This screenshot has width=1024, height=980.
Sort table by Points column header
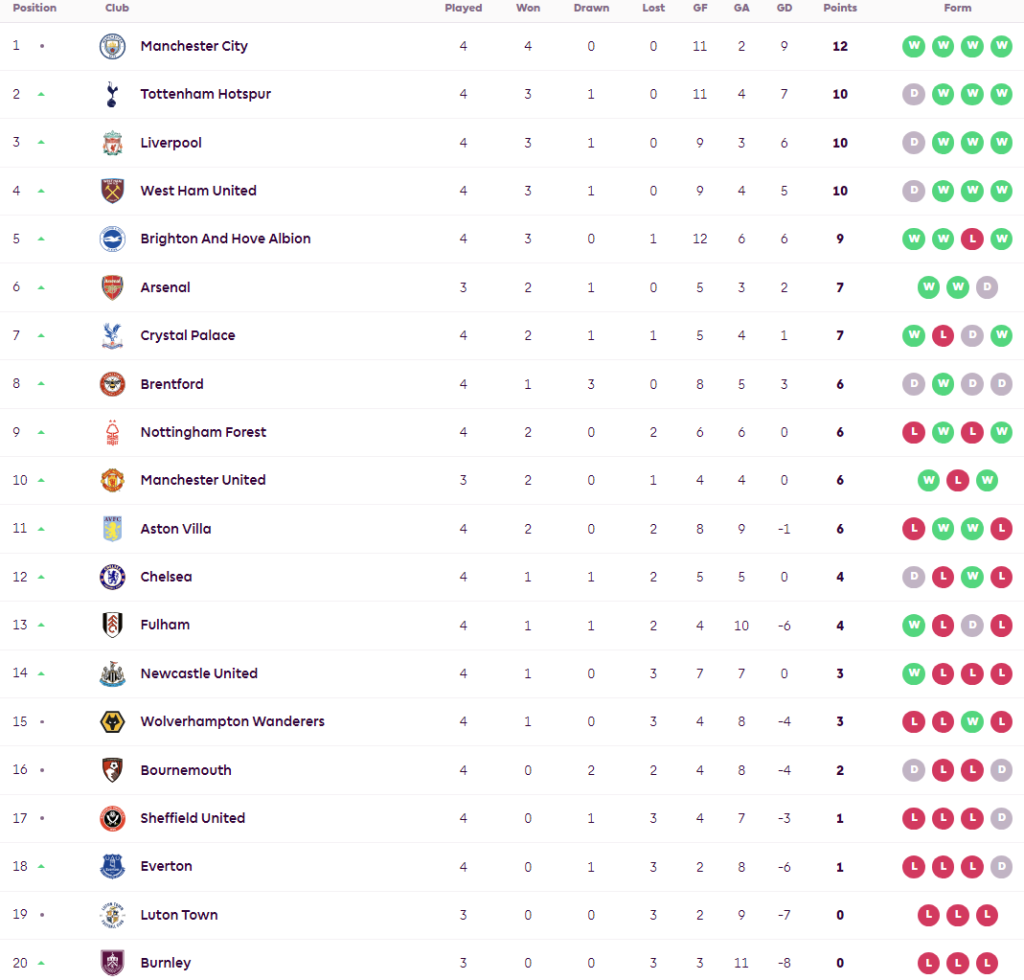[840, 8]
